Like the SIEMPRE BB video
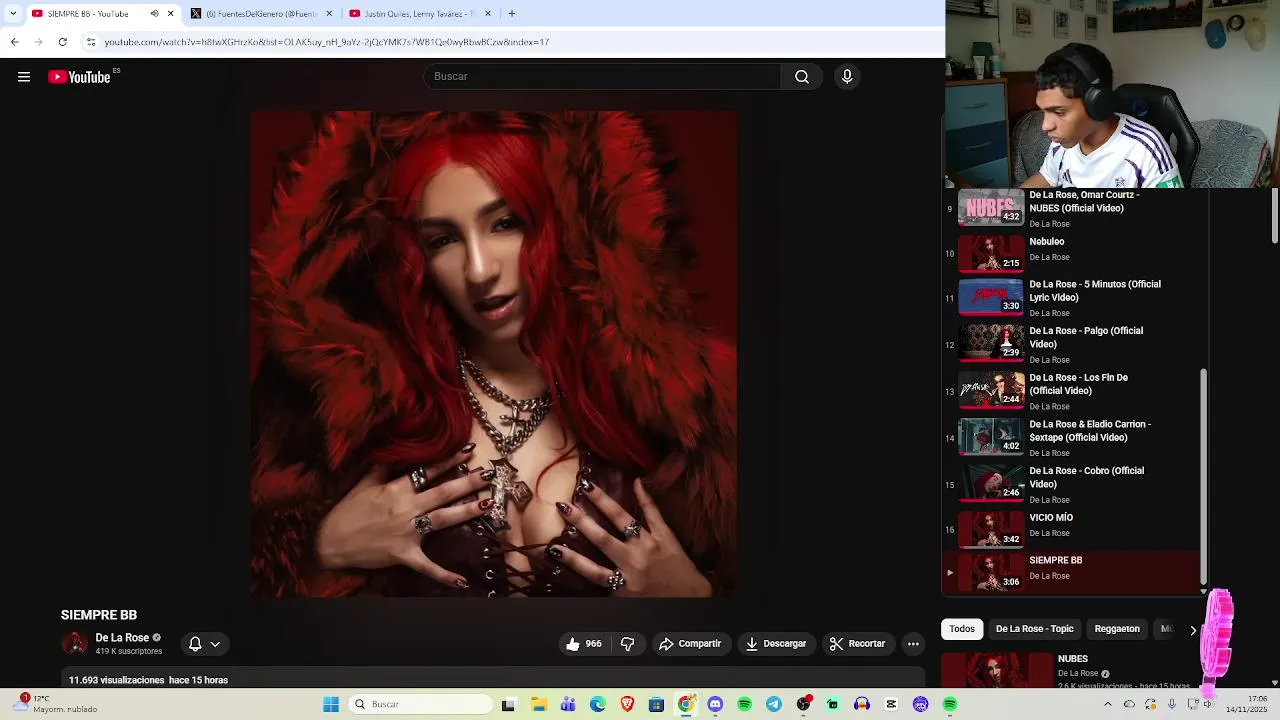The height and width of the screenshot is (720, 1280). [584, 644]
